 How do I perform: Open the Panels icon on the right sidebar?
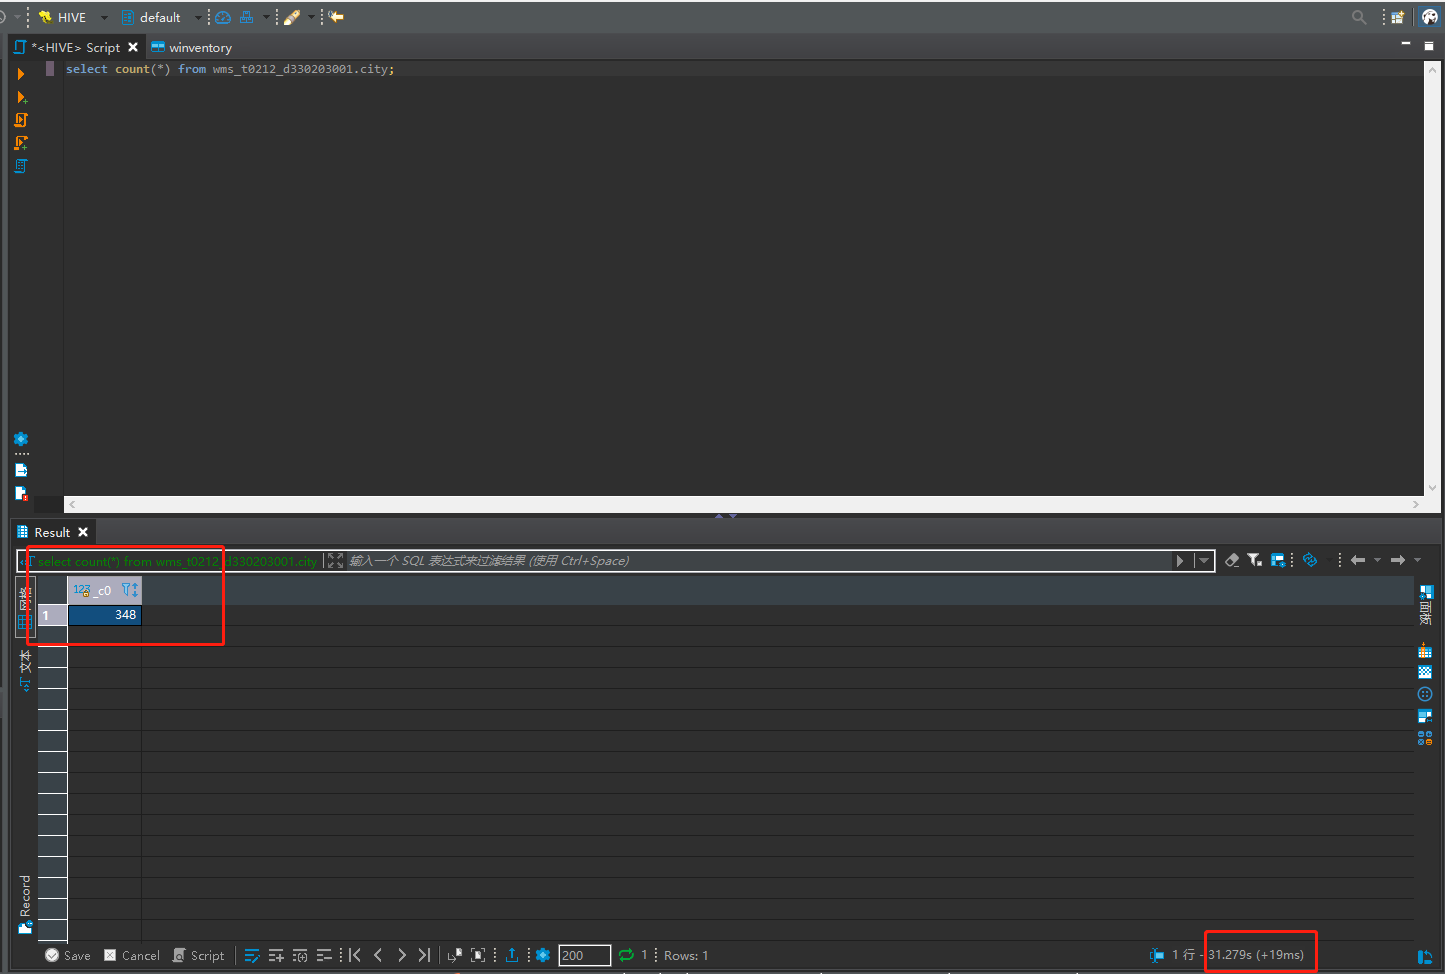(x=1426, y=604)
